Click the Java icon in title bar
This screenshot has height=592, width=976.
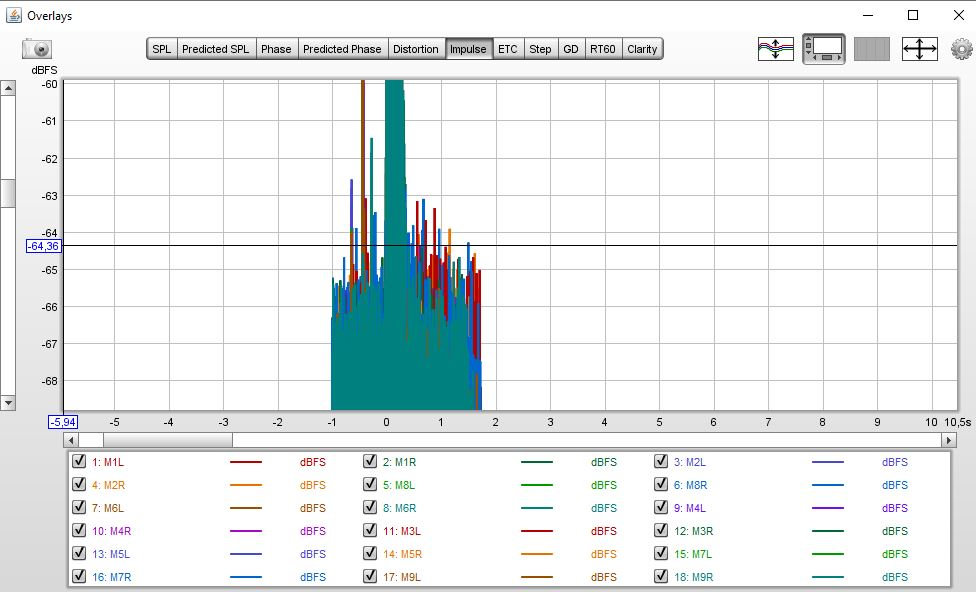tap(13, 16)
